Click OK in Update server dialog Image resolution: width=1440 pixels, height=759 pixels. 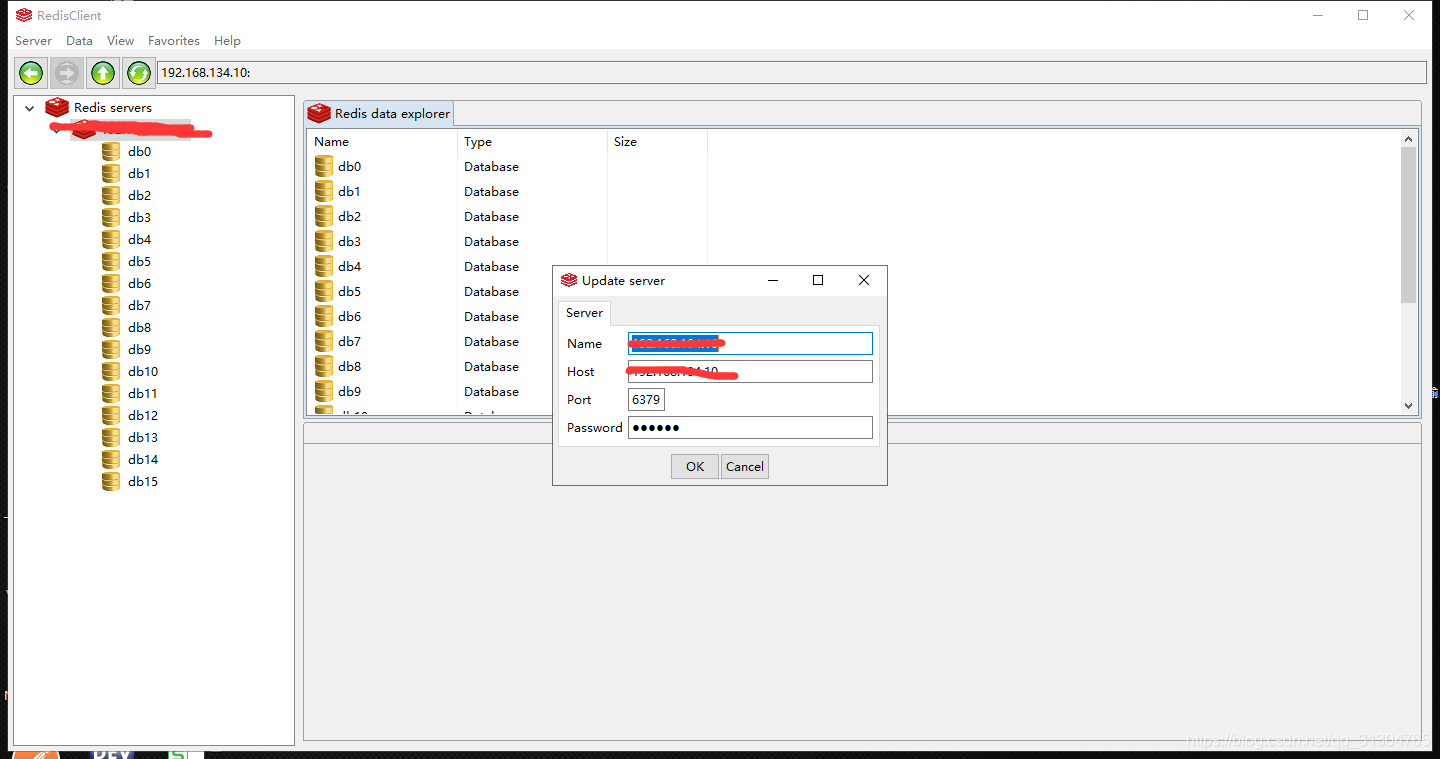click(695, 466)
